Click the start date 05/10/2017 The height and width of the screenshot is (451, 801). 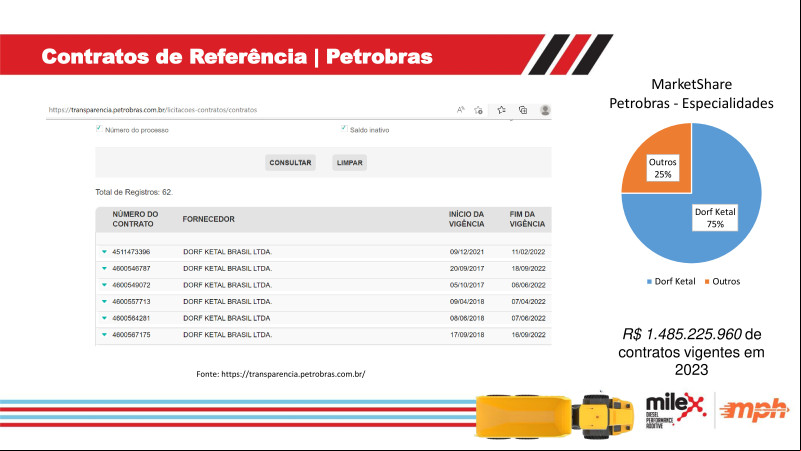[467, 285]
